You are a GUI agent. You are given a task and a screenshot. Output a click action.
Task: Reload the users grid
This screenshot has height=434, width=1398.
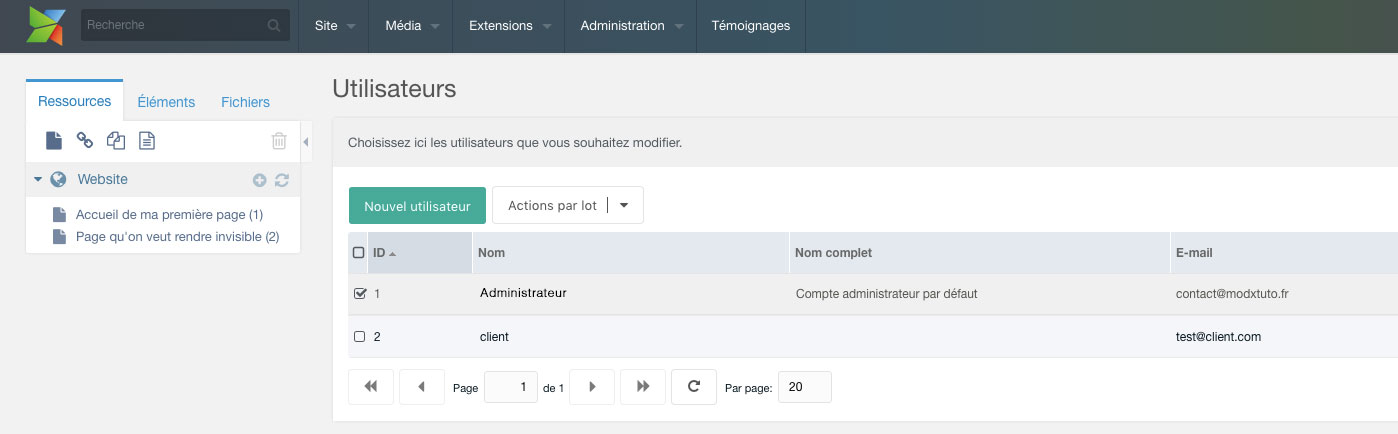[x=694, y=386]
